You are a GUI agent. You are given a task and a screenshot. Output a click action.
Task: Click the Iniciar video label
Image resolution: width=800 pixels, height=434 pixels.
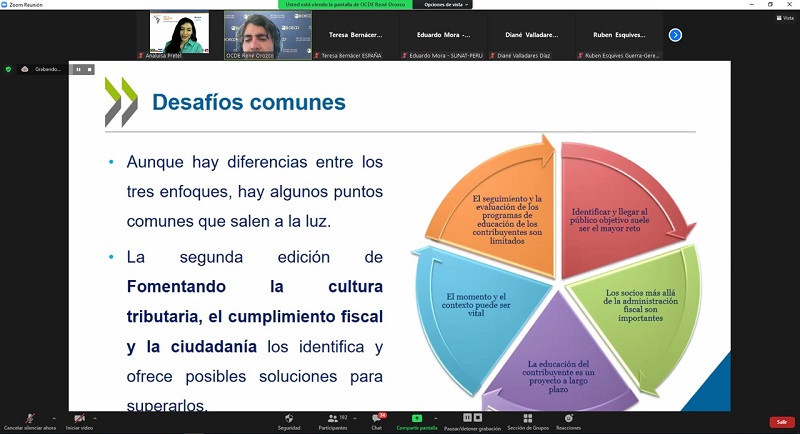click(x=79, y=428)
